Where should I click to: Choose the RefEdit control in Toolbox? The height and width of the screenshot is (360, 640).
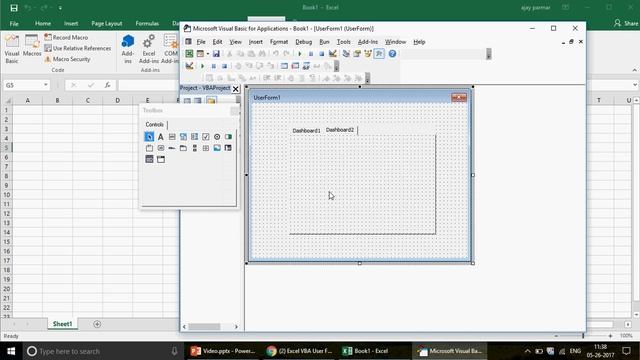pyautogui.click(x=228, y=148)
